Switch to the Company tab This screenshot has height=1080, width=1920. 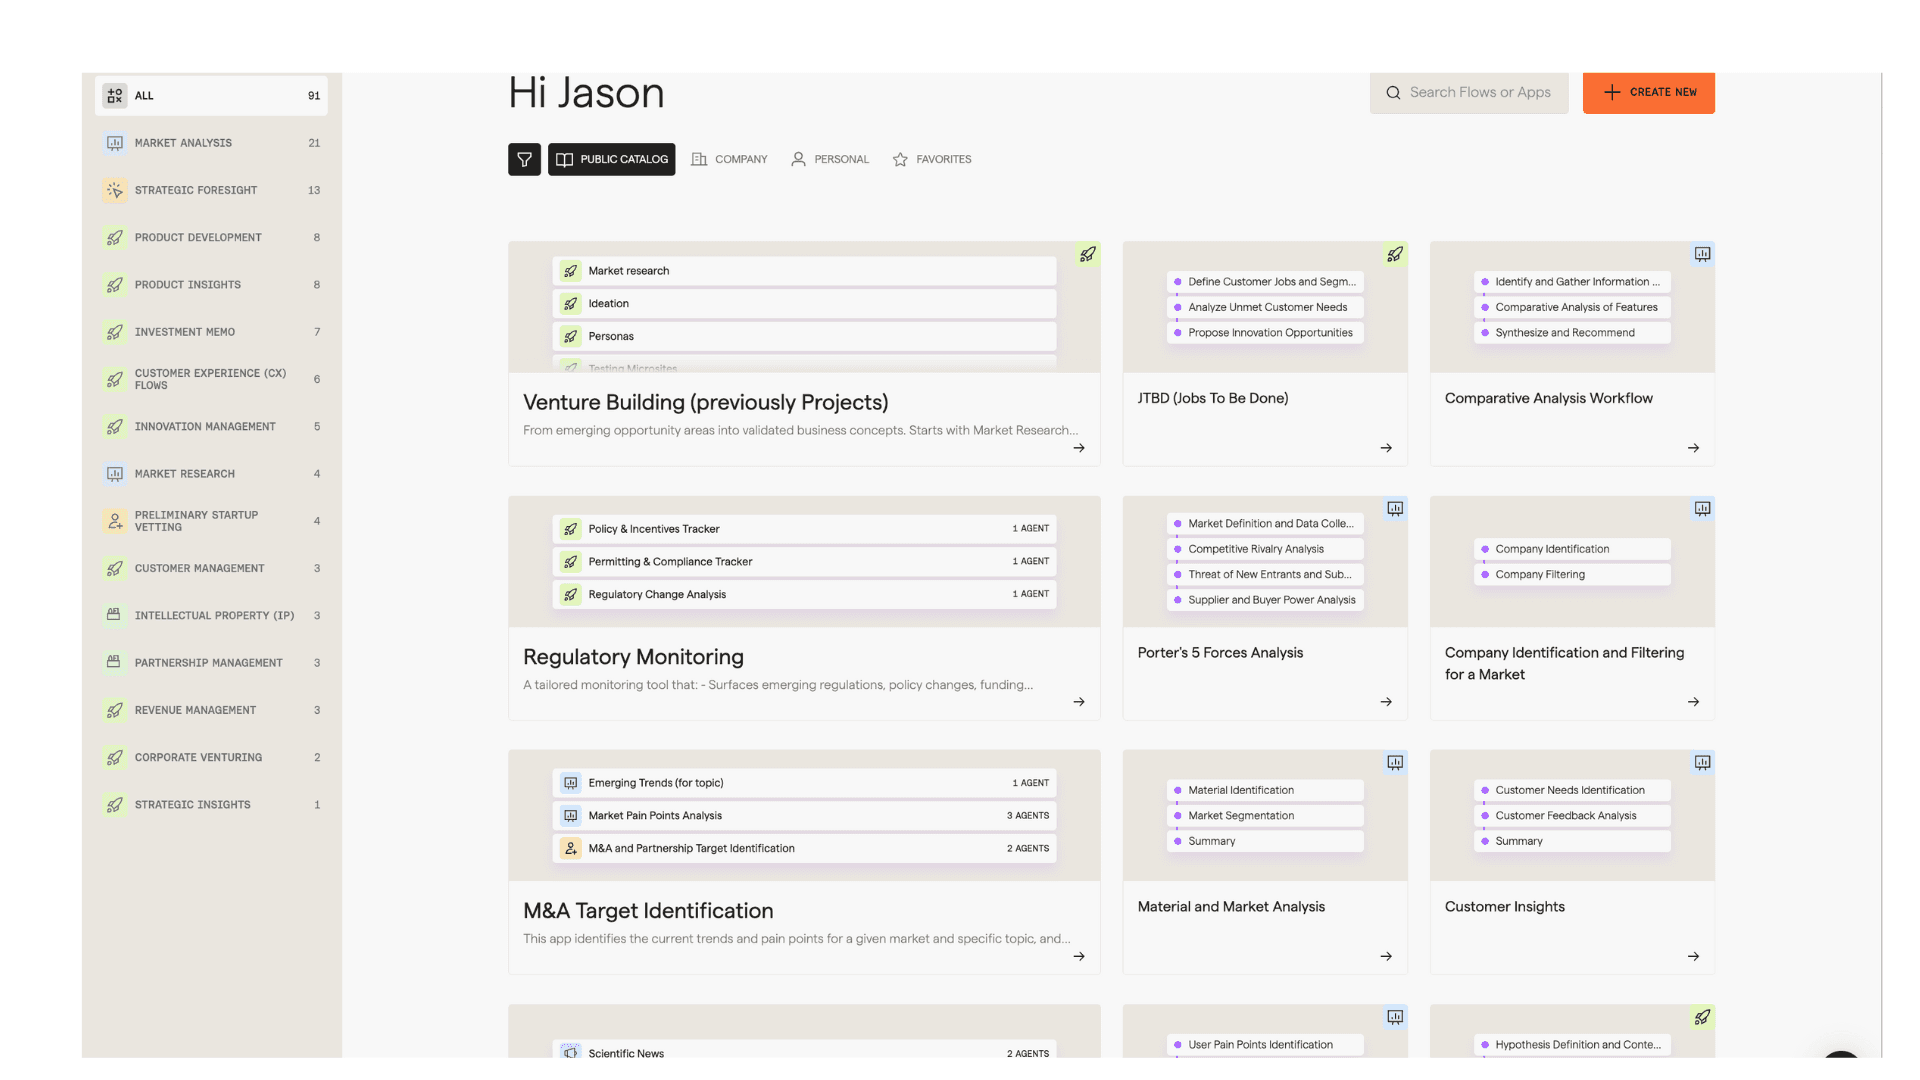click(729, 160)
